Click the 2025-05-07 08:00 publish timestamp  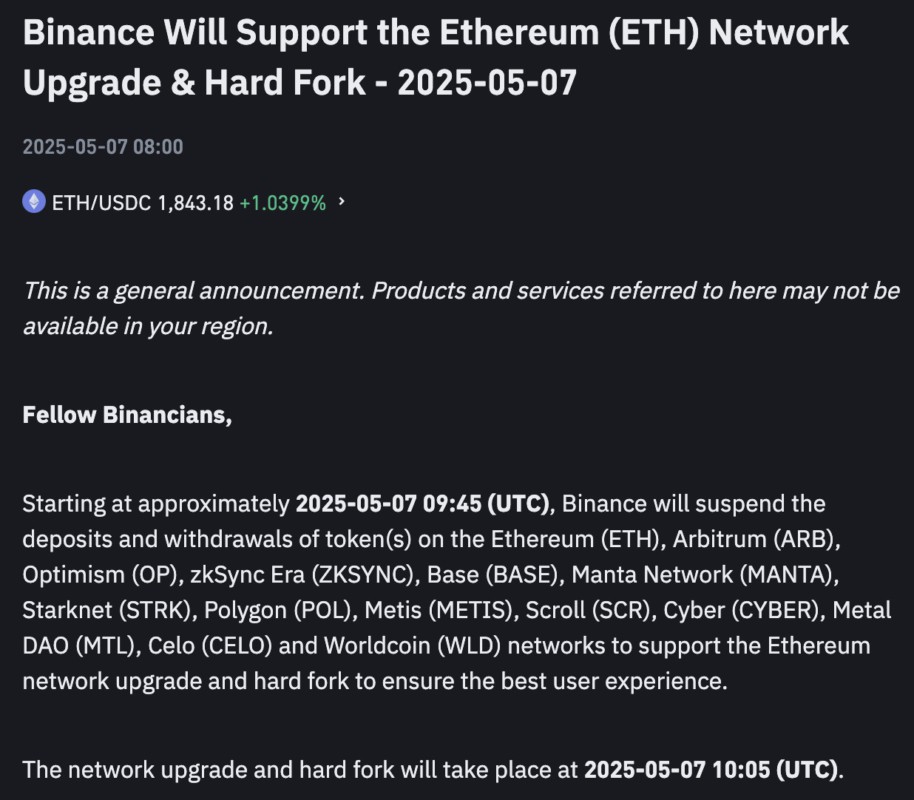pyautogui.click(x=102, y=147)
